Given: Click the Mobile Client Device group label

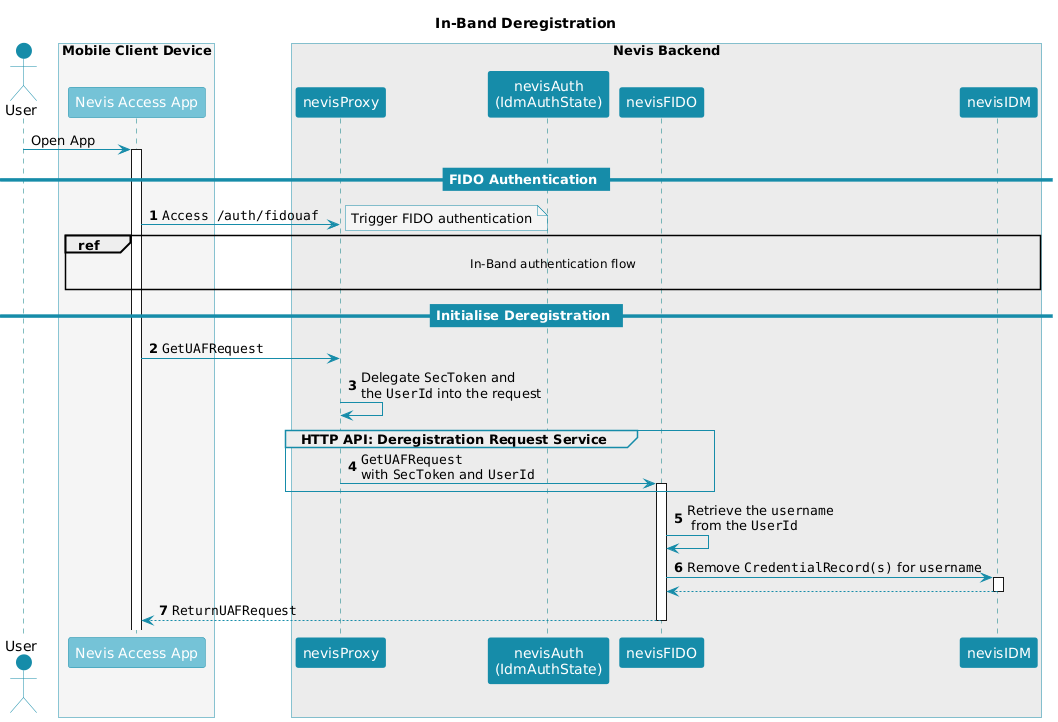Looking at the screenshot, I should (x=137, y=51).
